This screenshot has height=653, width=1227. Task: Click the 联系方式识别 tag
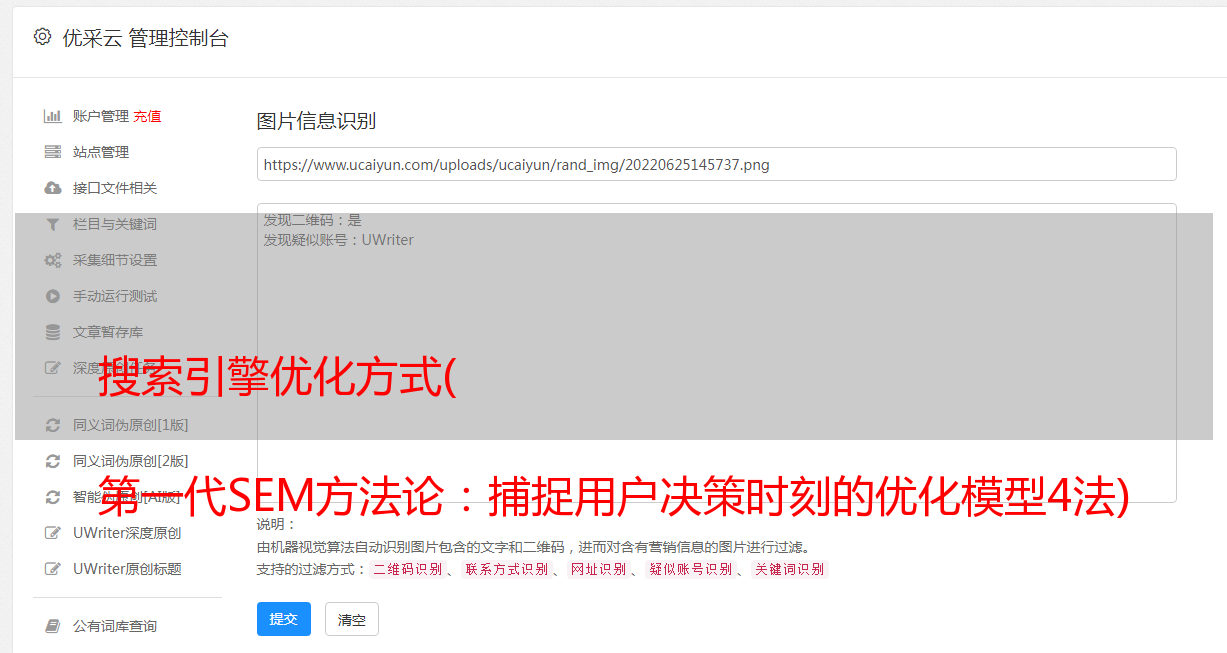(x=507, y=569)
